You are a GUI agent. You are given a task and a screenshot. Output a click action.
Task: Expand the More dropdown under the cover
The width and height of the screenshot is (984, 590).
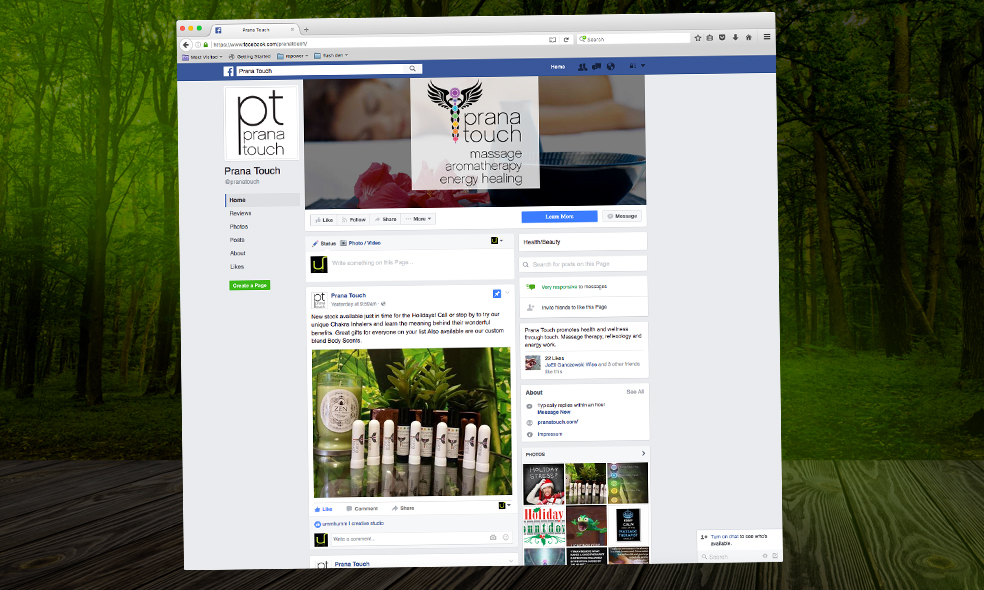click(418, 219)
